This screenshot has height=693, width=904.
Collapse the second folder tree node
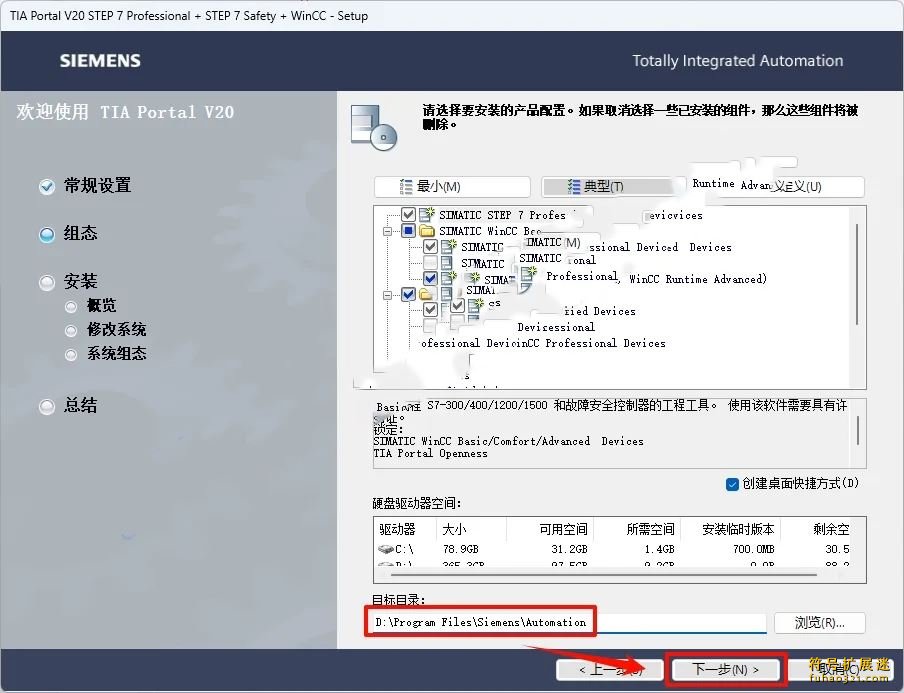(387, 295)
